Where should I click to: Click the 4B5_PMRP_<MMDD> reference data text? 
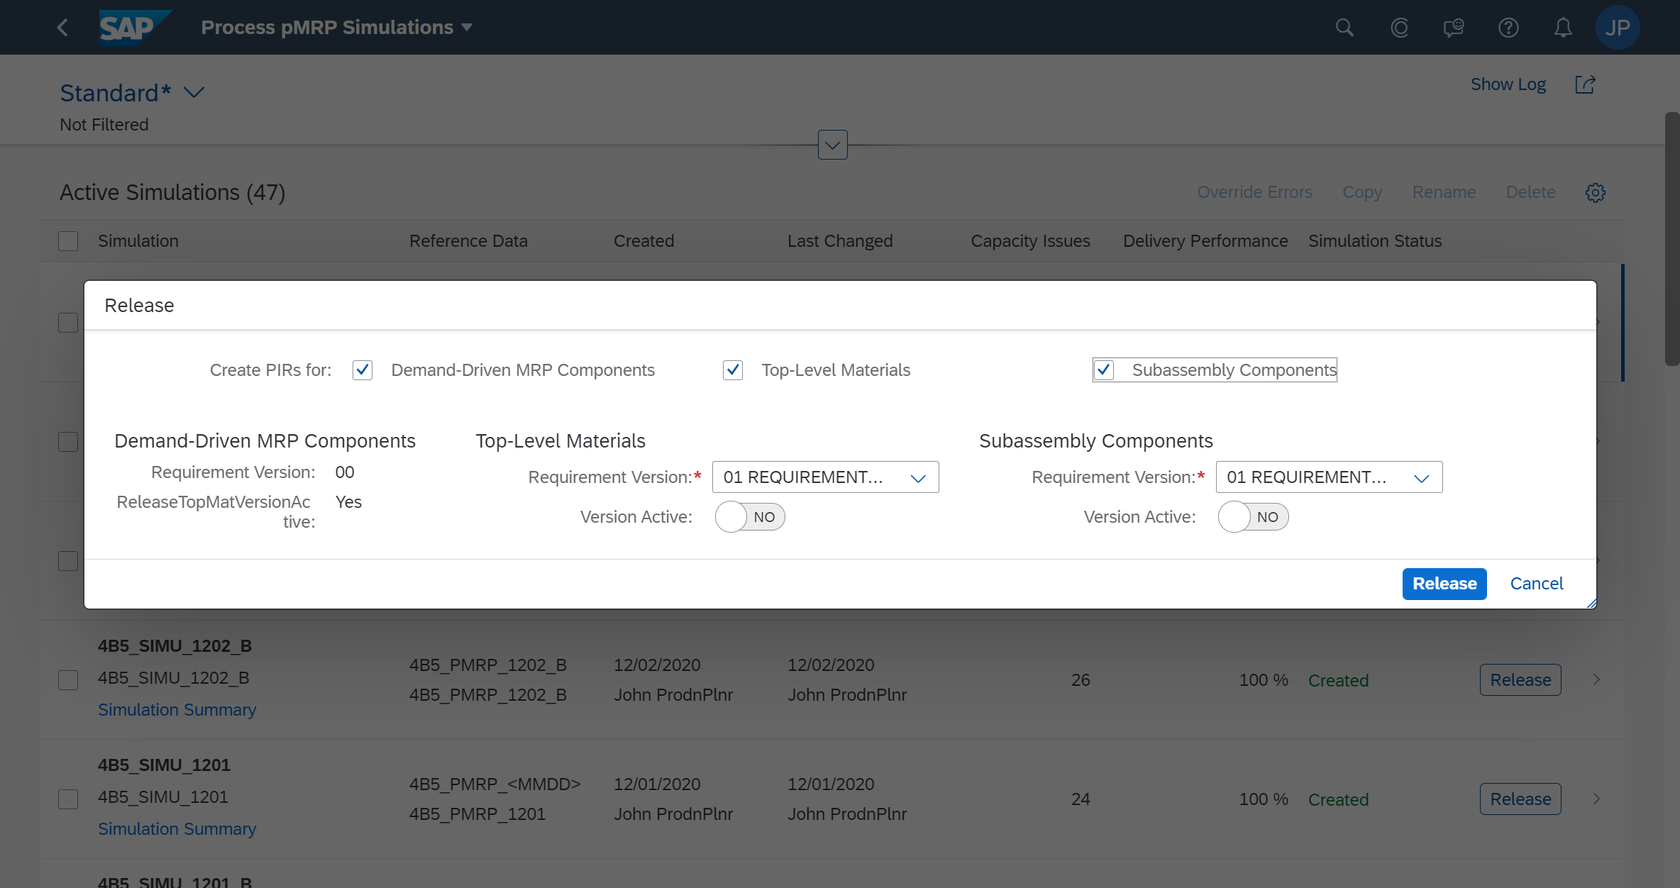tap(495, 784)
